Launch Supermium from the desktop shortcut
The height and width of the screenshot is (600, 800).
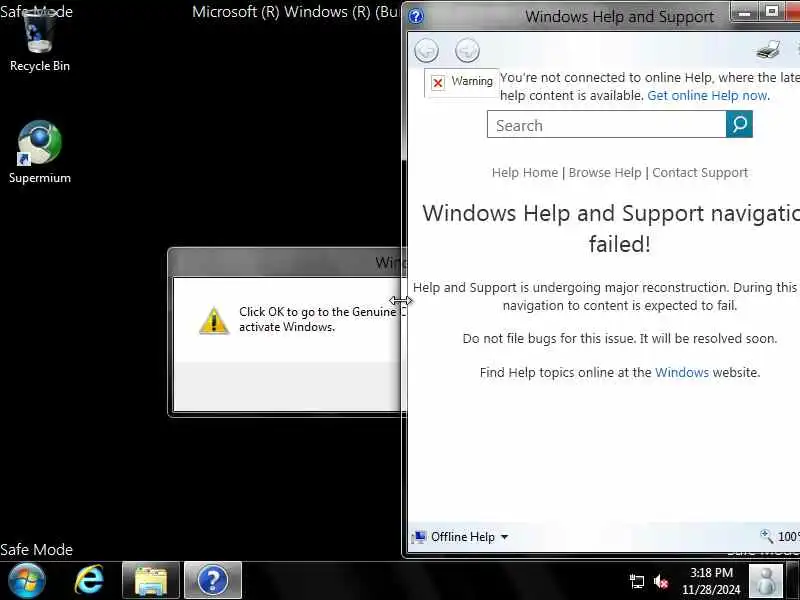click(39, 152)
